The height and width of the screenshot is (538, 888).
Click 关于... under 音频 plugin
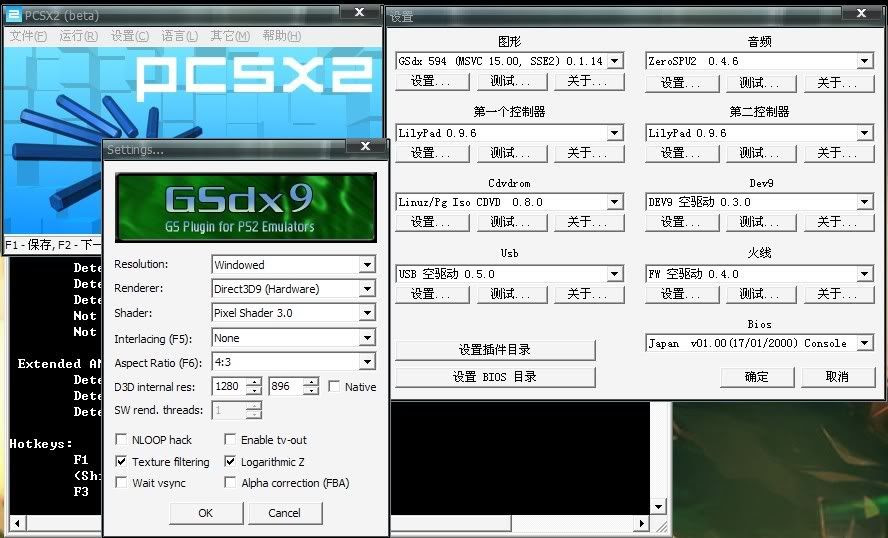838,83
